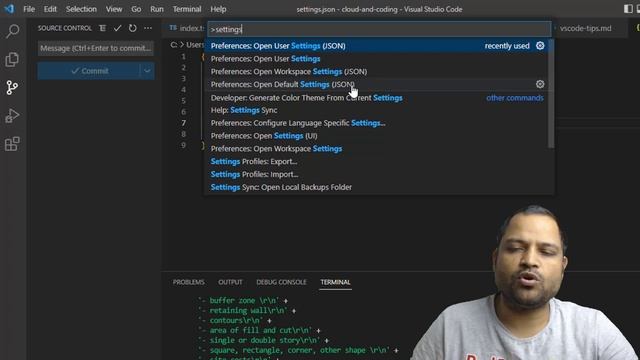Click the Commit button
This screenshot has width=640, height=360.
pyautogui.click(x=89, y=71)
